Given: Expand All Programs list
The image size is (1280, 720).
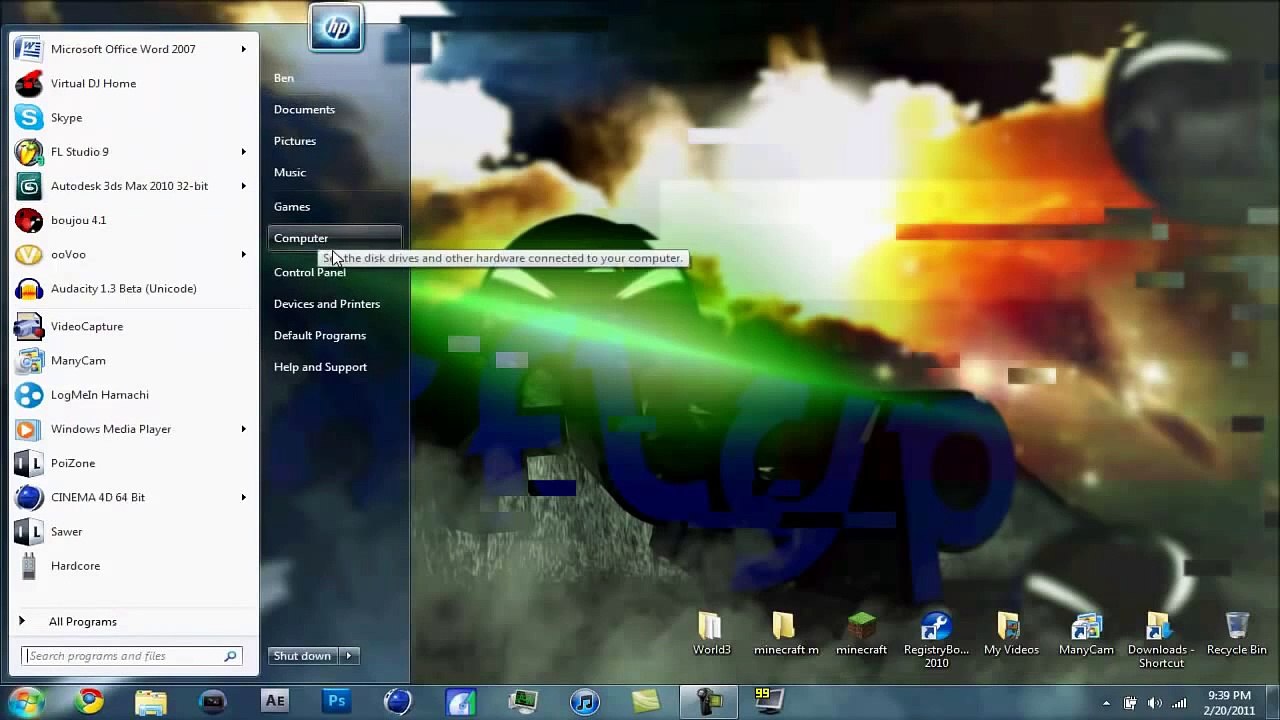Looking at the screenshot, I should tap(82, 622).
